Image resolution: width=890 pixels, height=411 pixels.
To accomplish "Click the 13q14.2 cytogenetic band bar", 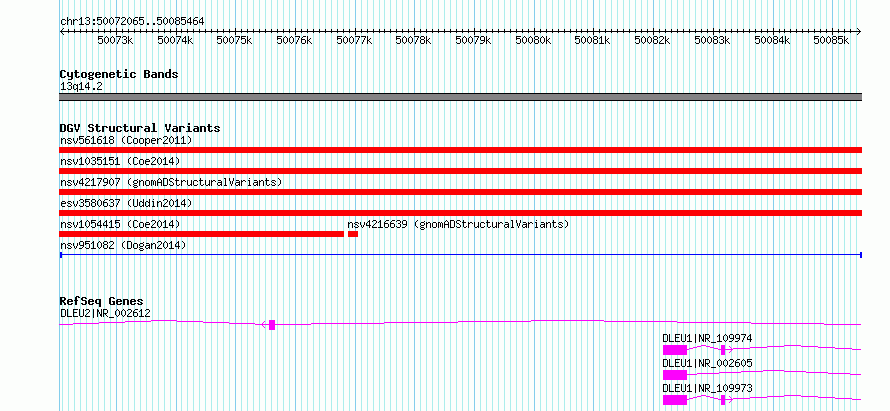I will pyautogui.click(x=460, y=97).
